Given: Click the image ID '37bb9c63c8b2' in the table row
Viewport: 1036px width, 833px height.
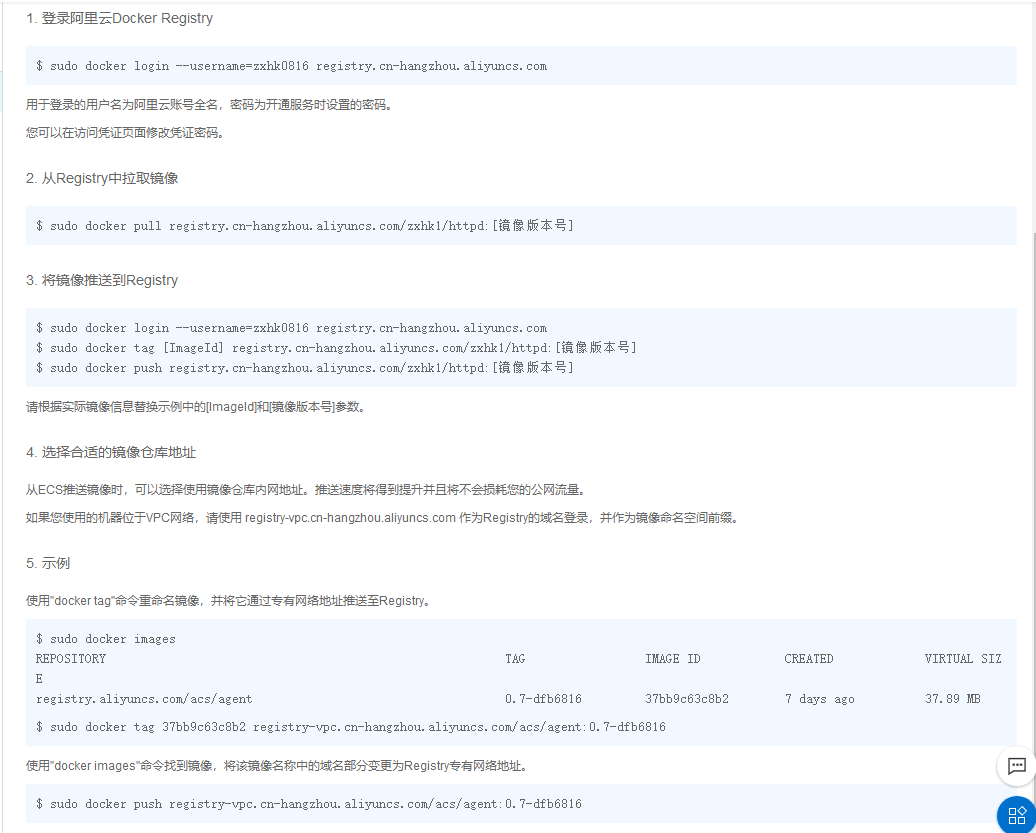Looking at the screenshot, I should tap(687, 699).
